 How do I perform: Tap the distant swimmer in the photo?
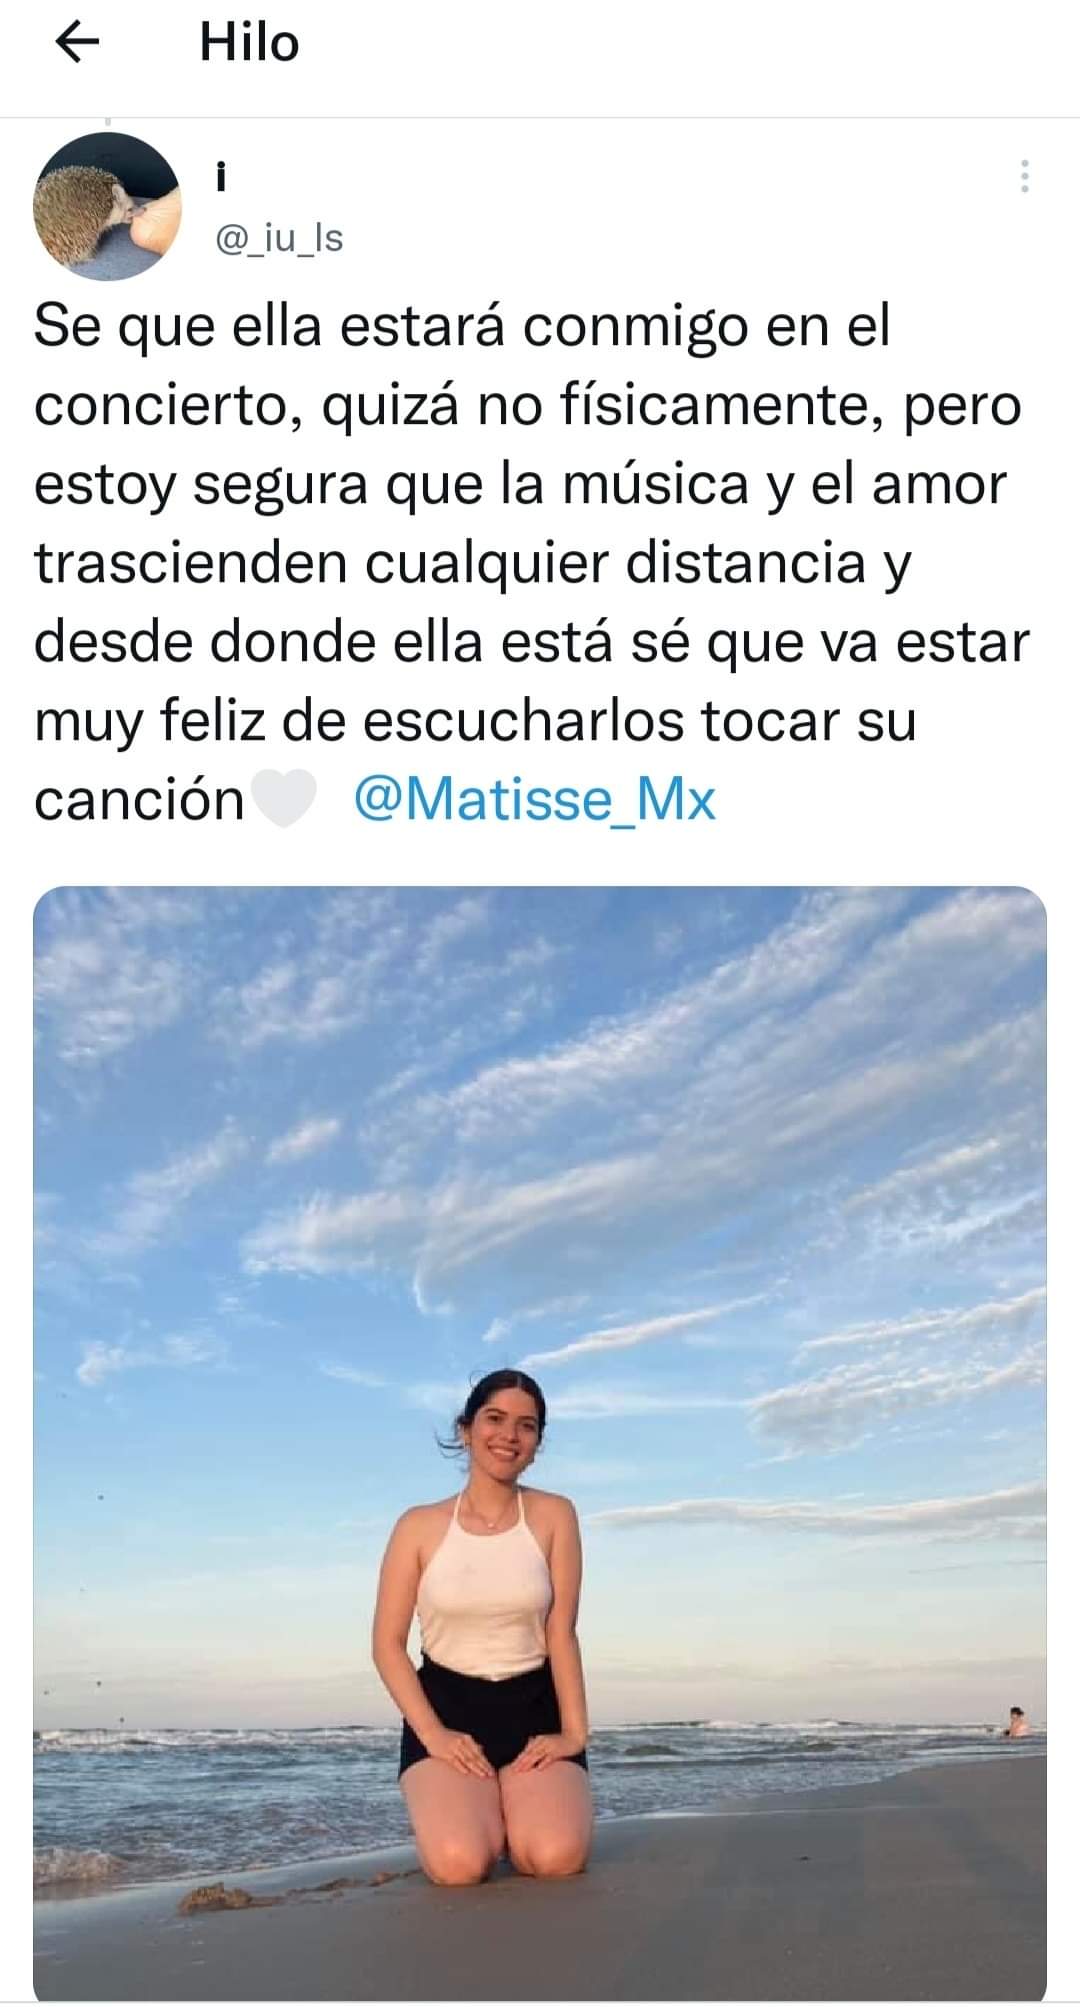pos(1016,1722)
